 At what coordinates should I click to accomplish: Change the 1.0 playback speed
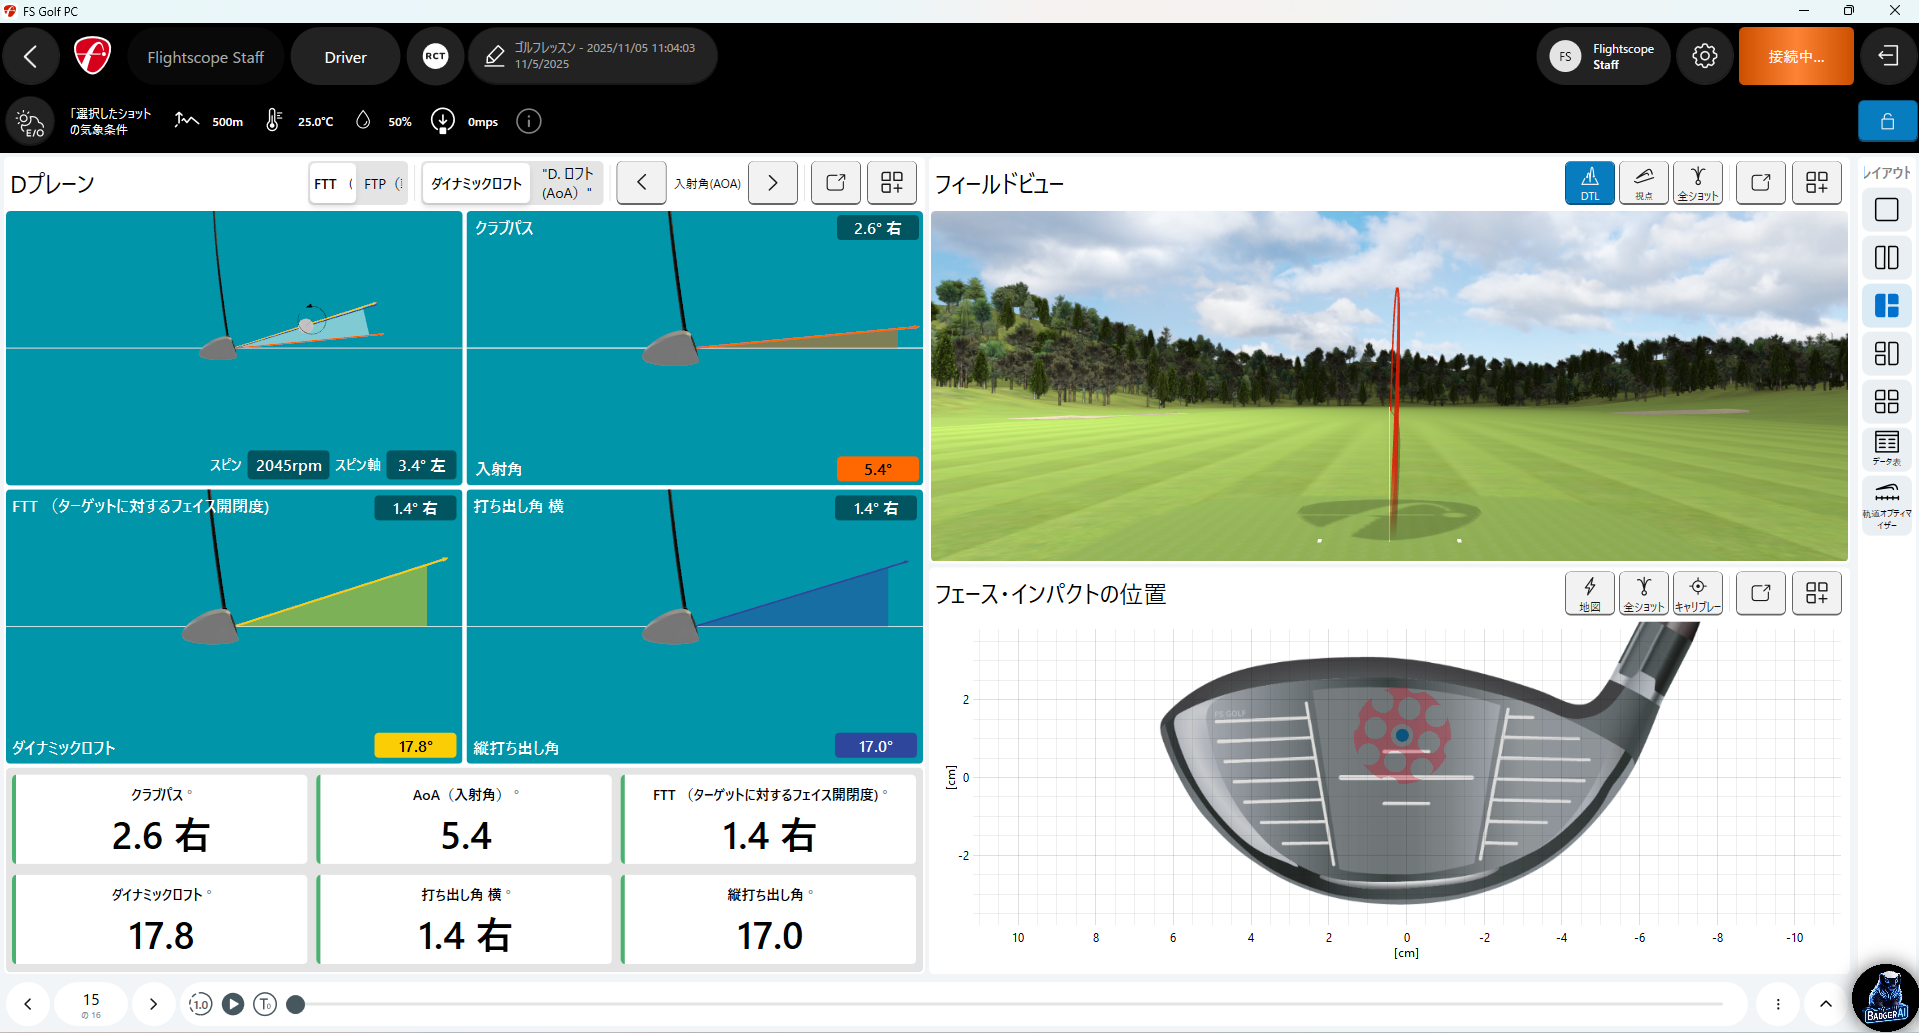[x=201, y=1004]
